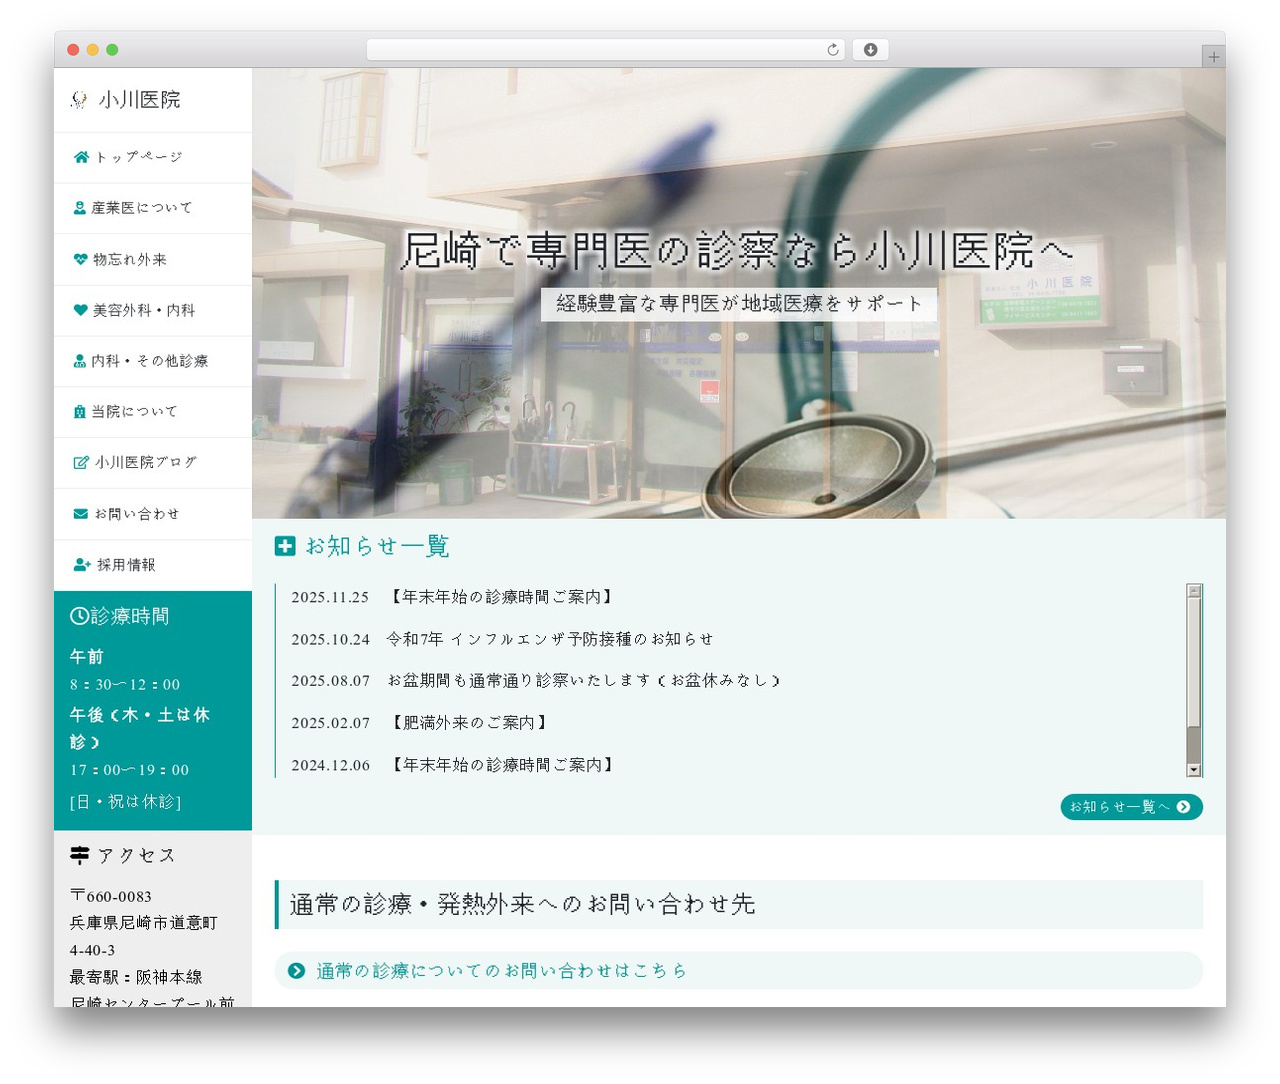Click the browser download icon

pyautogui.click(x=871, y=50)
